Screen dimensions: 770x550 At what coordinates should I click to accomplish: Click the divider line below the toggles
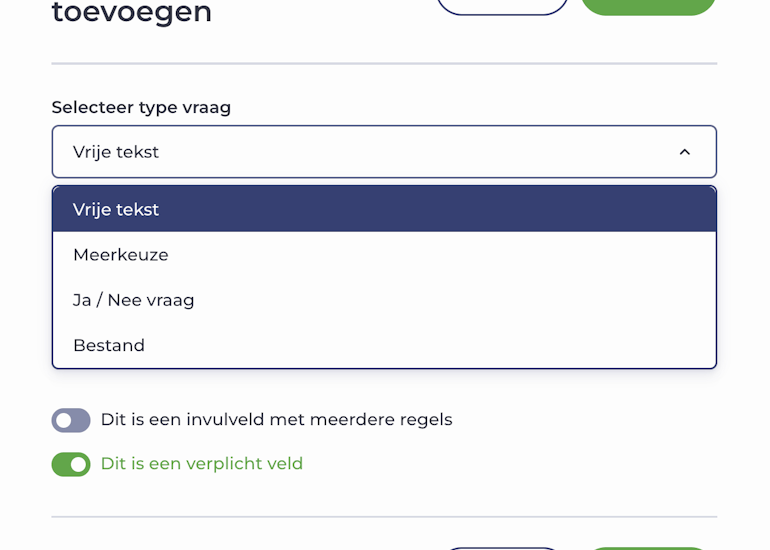[384, 517]
